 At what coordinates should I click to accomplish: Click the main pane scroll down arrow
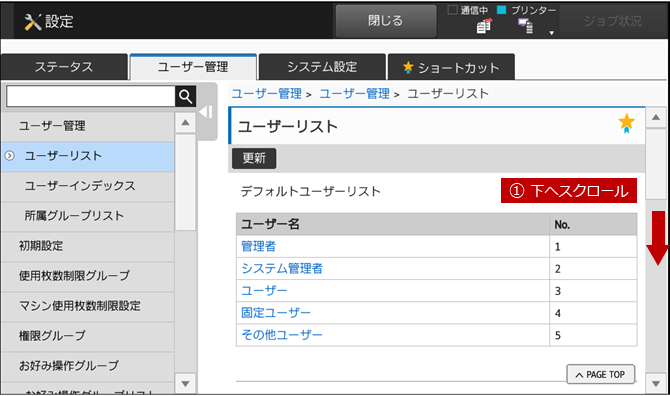point(655,384)
